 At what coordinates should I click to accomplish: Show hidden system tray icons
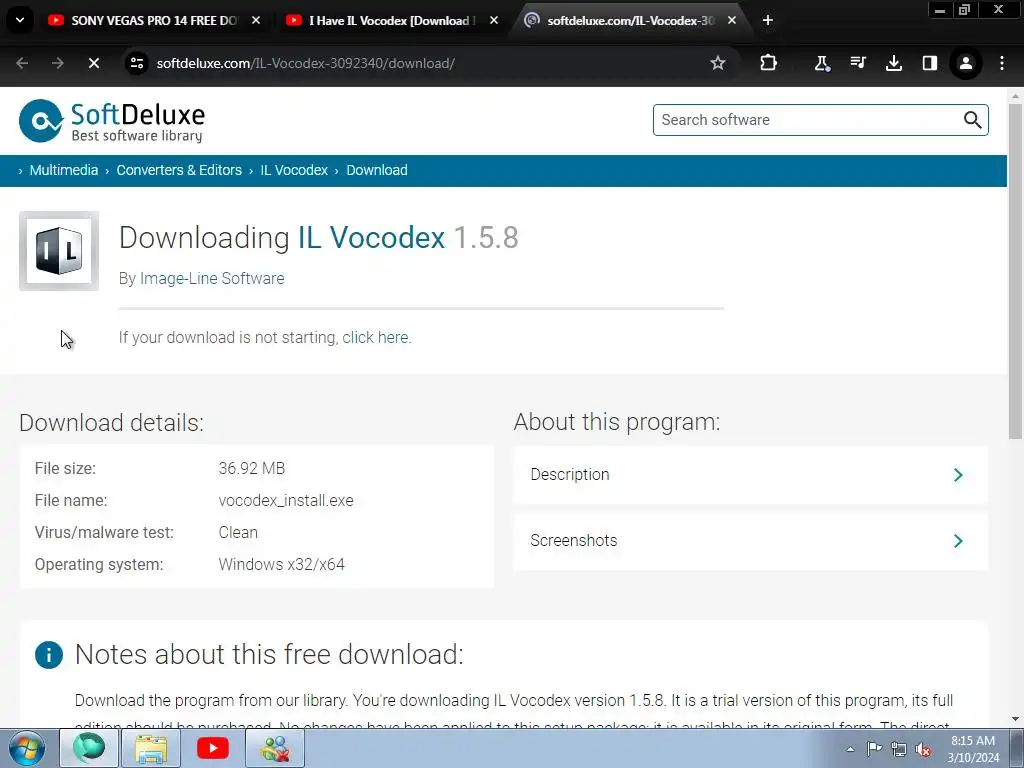[x=850, y=749]
